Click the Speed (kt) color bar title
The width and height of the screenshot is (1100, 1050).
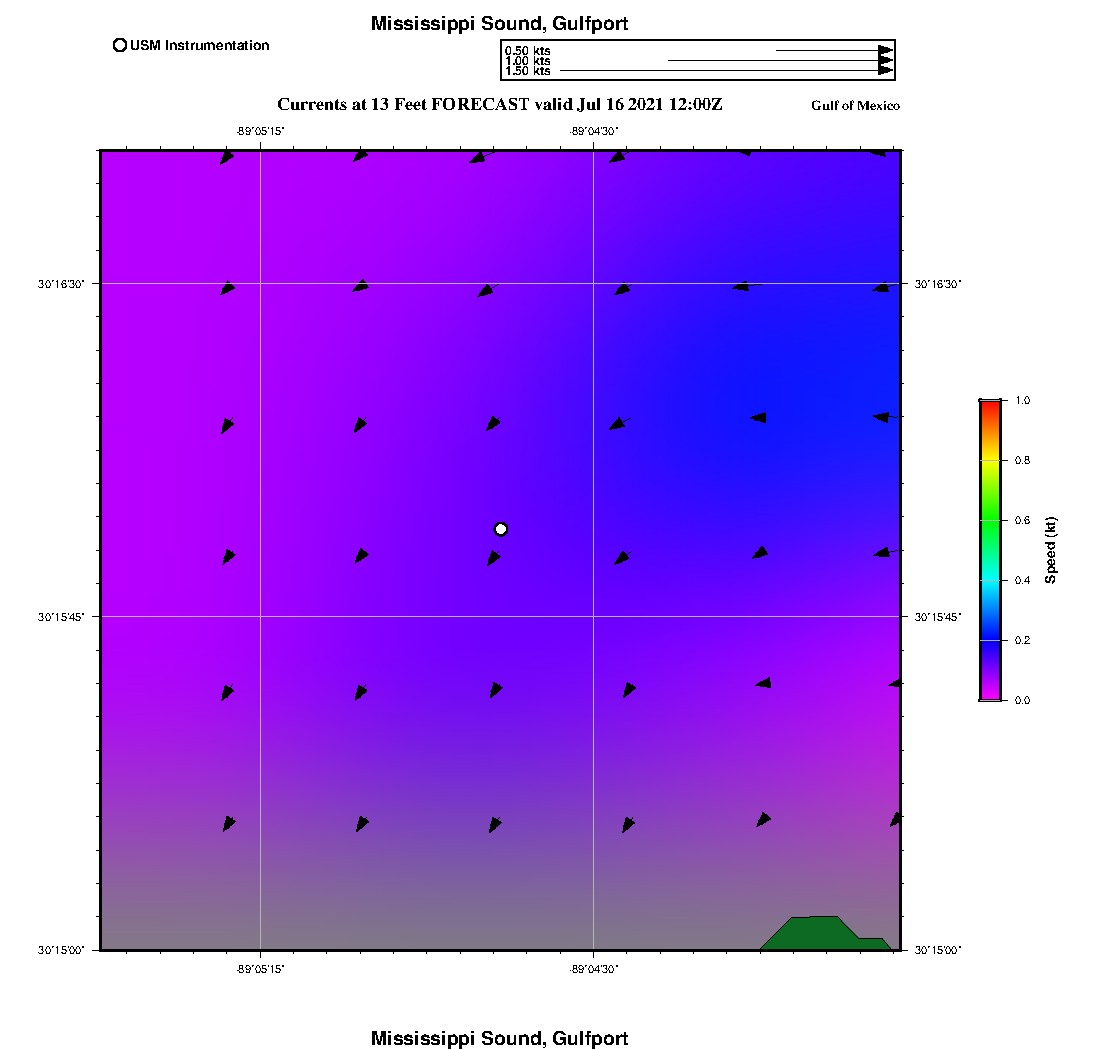1050,550
